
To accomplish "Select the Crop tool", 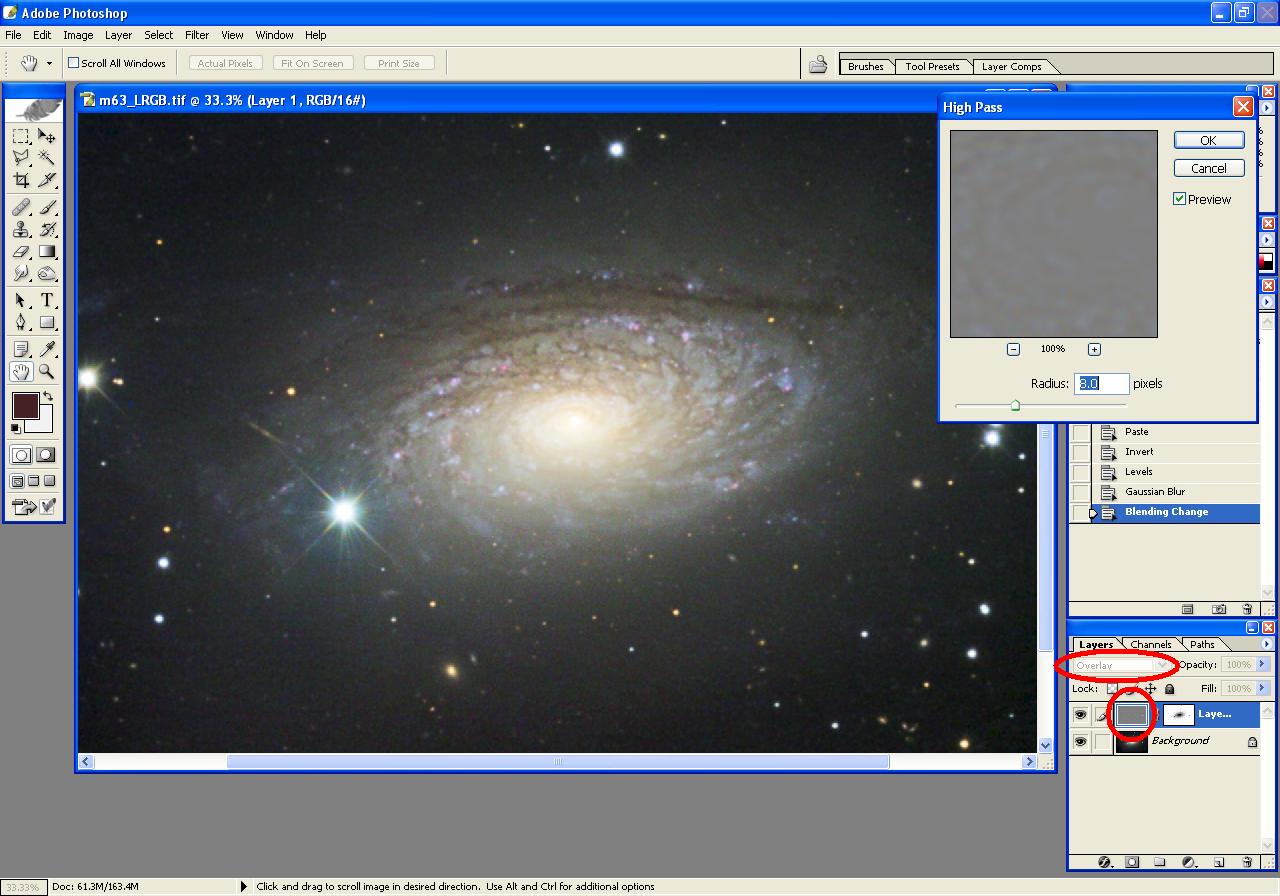I will tap(21, 180).
